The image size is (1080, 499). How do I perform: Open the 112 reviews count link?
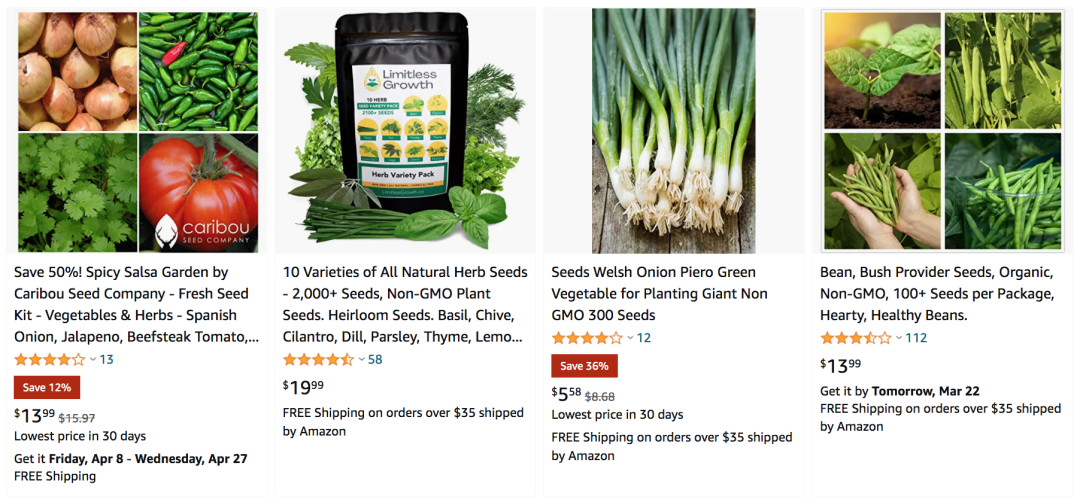(916, 338)
